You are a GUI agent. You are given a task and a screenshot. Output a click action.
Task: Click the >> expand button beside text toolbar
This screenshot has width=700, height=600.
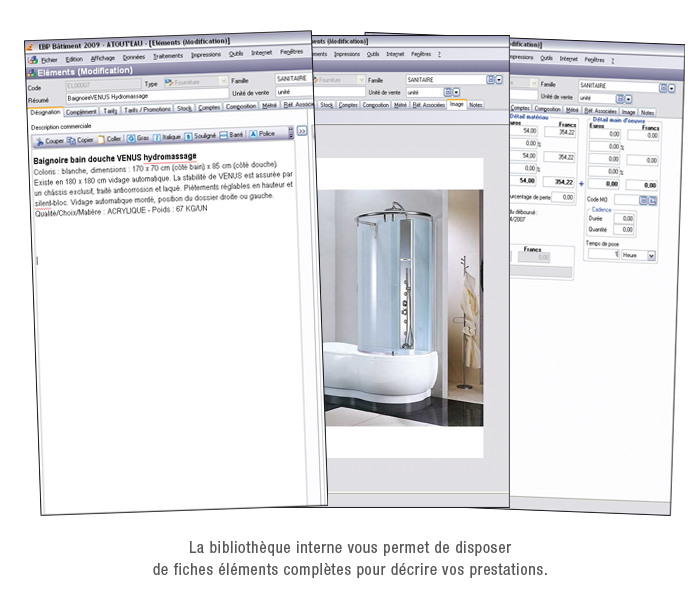302,130
